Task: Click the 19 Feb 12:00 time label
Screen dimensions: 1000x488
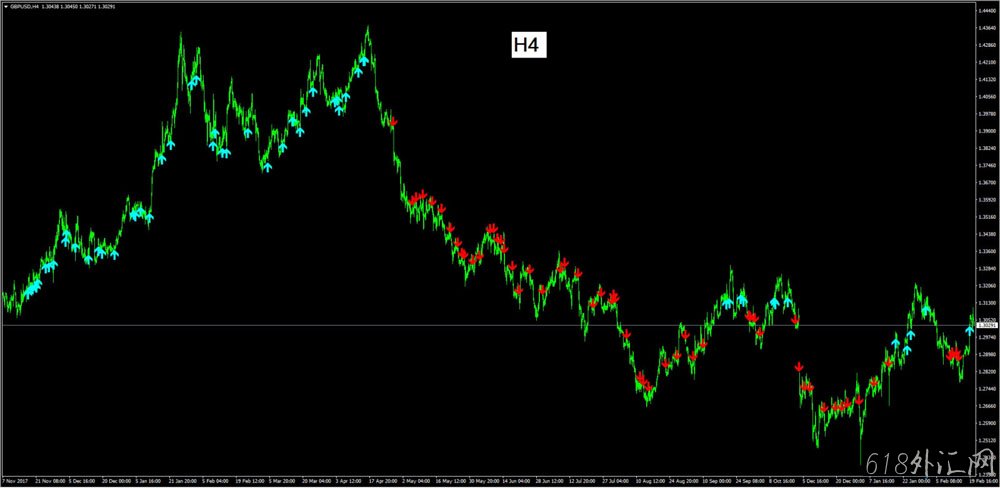Action: pyautogui.click(x=250, y=481)
